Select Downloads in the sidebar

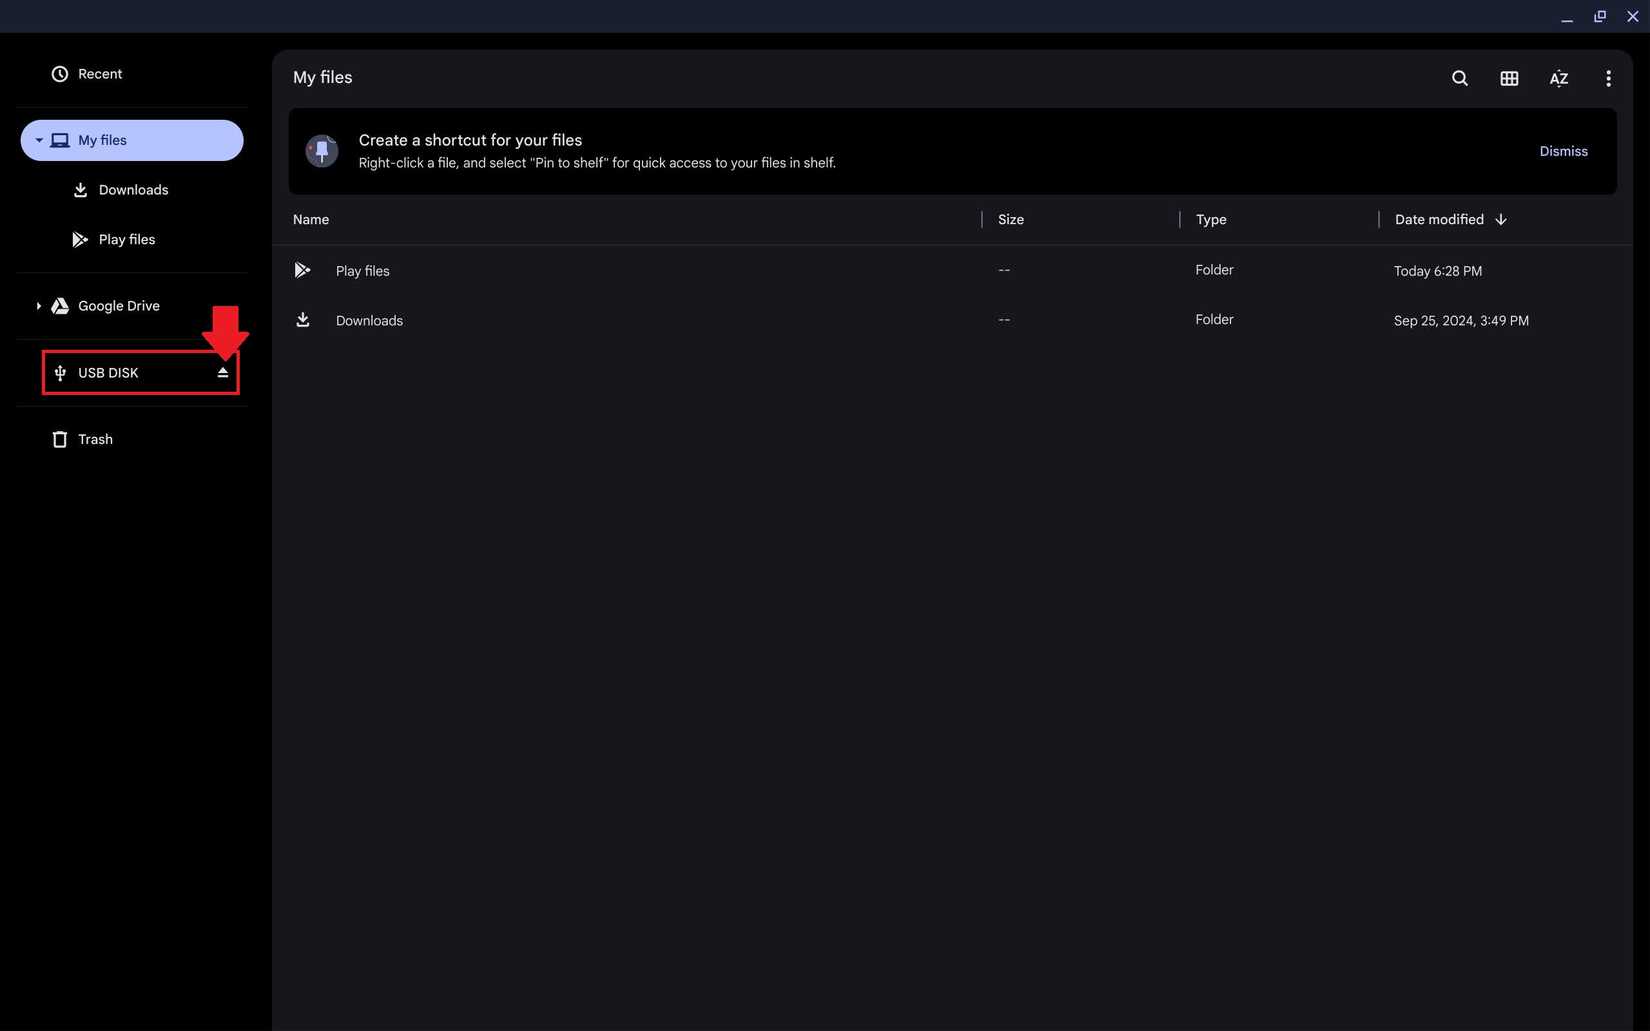133,190
